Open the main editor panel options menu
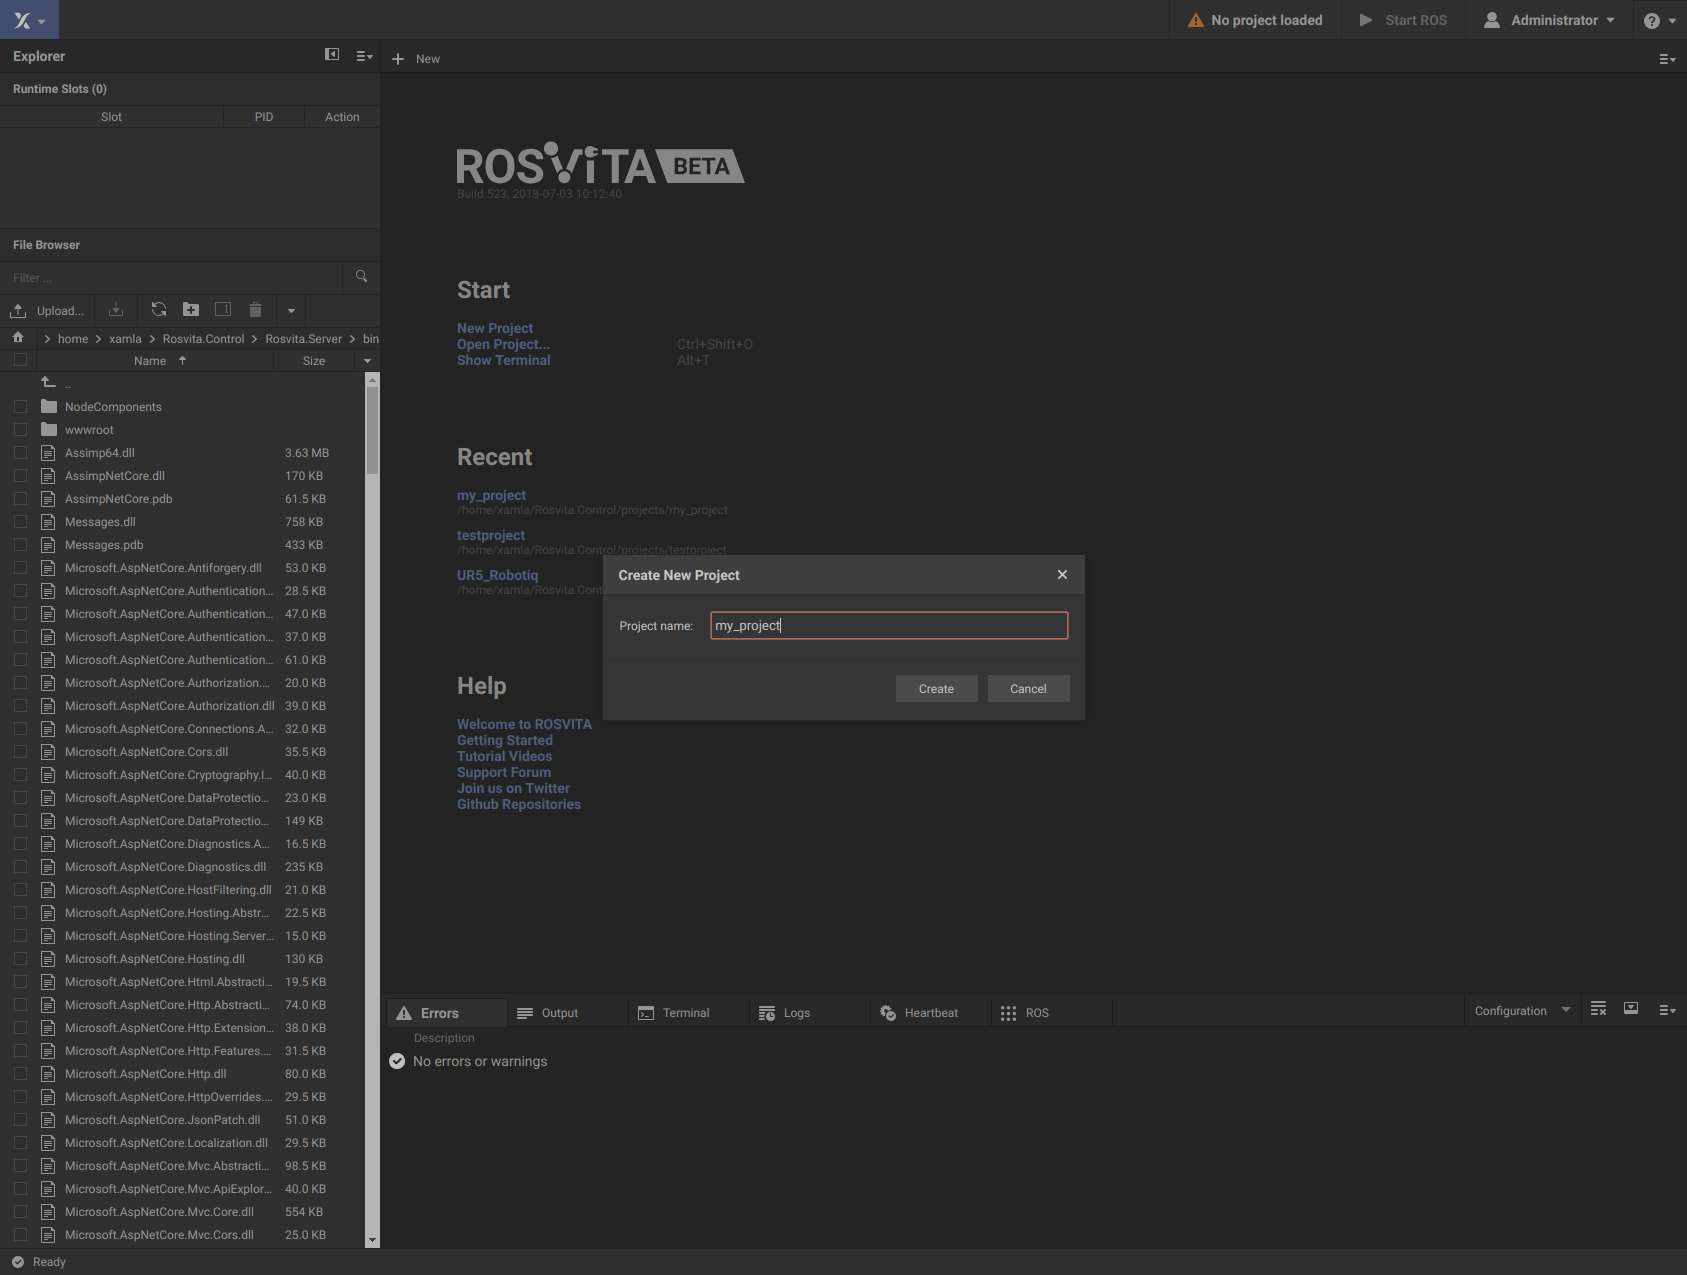 (1666, 59)
